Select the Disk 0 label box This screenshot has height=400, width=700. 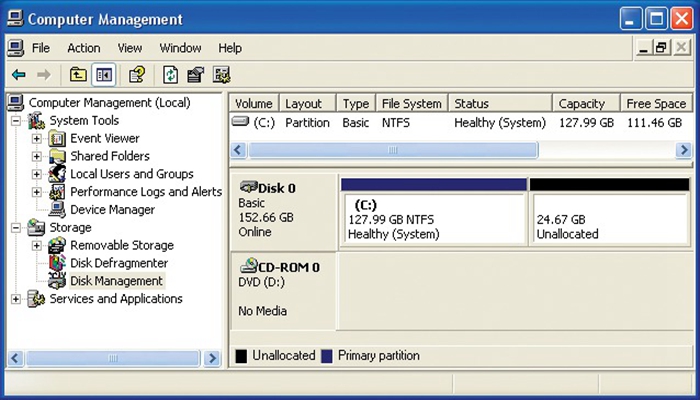pyautogui.click(x=283, y=212)
